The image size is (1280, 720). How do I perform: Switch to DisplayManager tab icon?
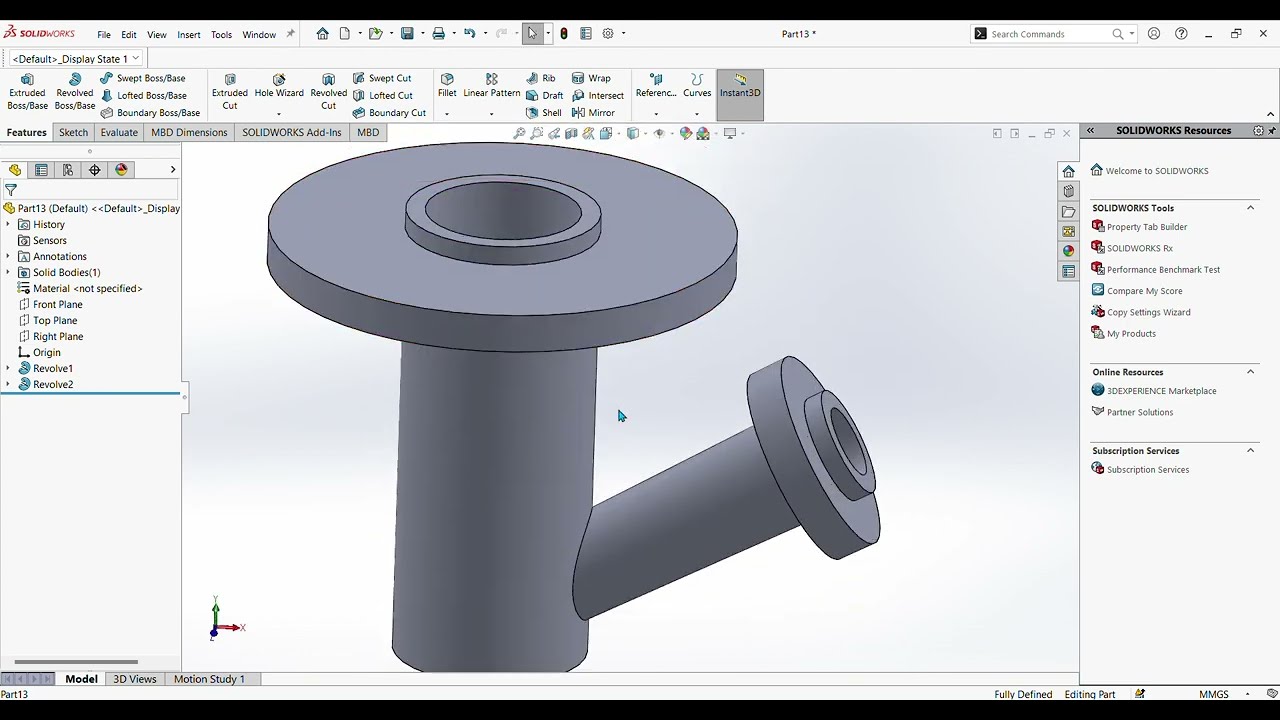pos(122,170)
